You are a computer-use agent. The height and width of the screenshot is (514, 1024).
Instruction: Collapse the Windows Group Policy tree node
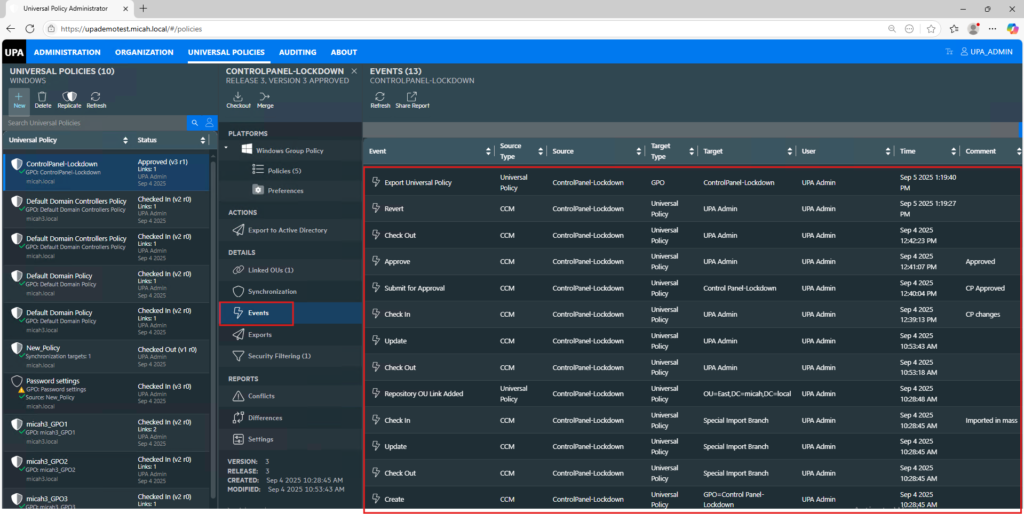(x=227, y=149)
